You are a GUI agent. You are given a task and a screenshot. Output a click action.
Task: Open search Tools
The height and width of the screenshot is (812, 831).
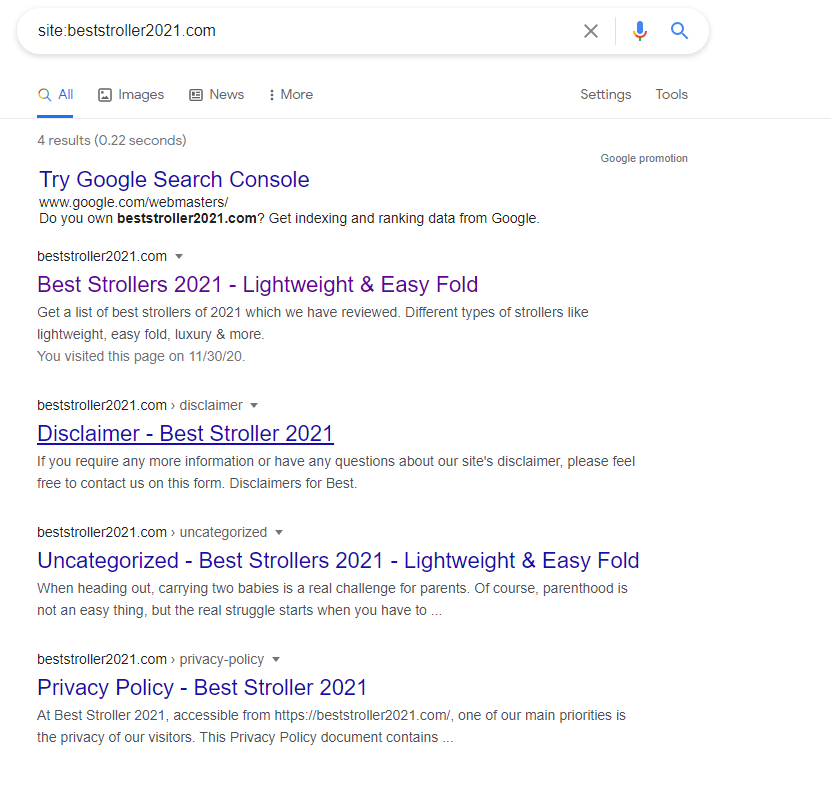pyautogui.click(x=671, y=94)
